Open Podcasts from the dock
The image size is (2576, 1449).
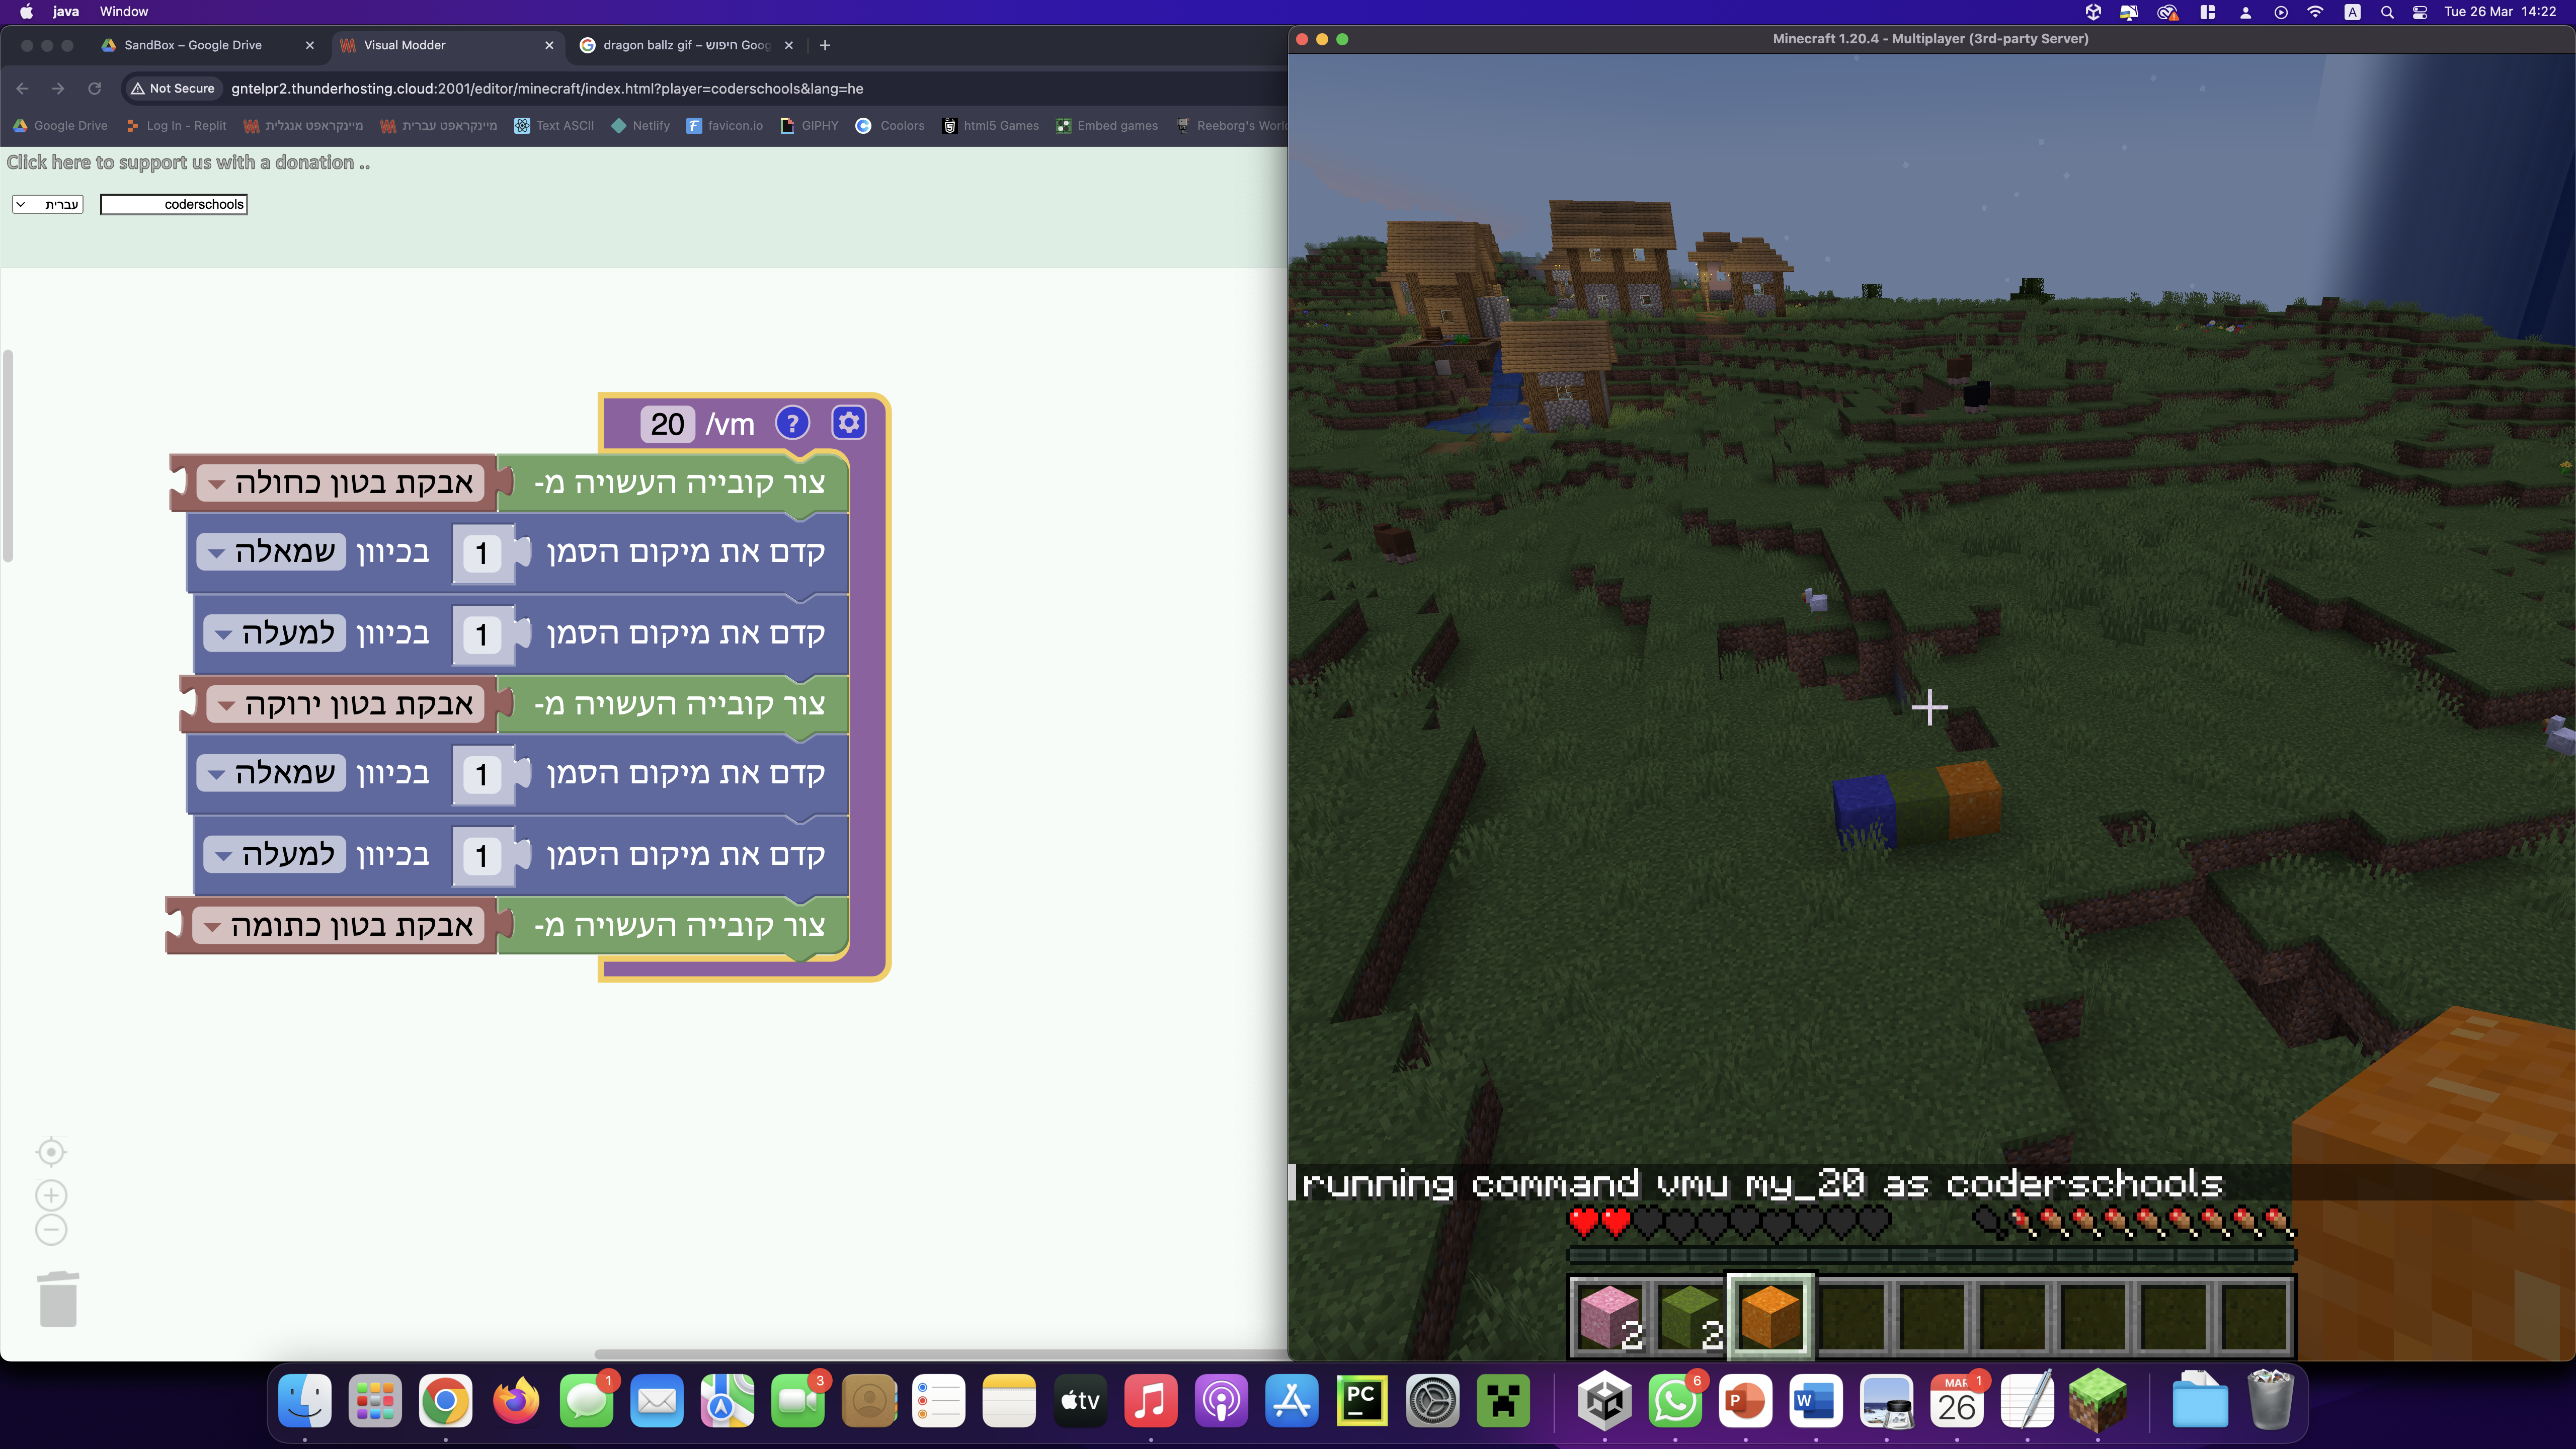[1221, 1401]
